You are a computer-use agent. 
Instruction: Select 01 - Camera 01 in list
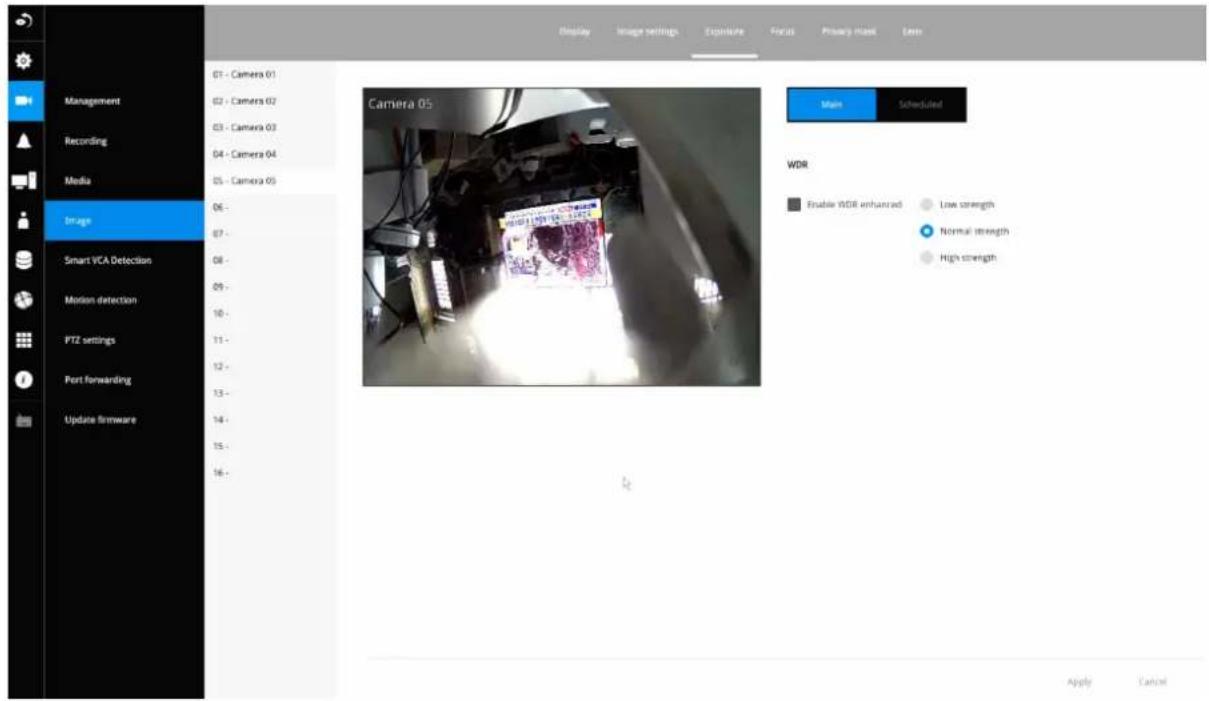click(271, 75)
